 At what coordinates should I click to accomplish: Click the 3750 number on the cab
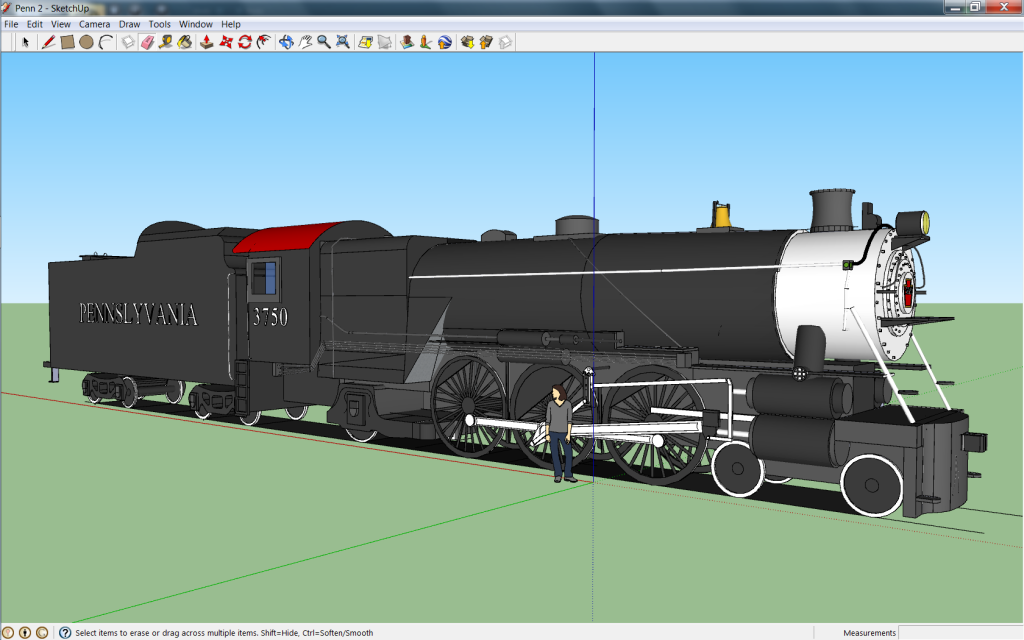tap(270, 317)
